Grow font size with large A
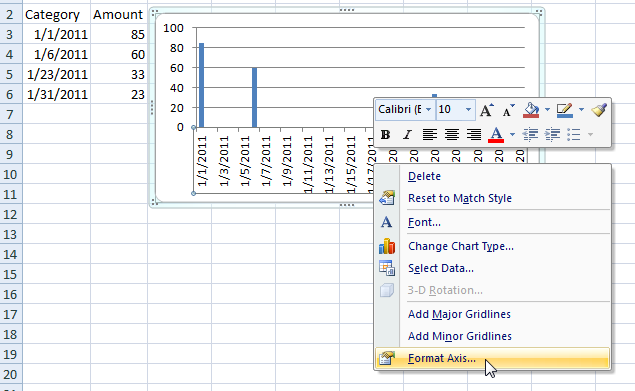Viewport: 635px width, 391px height. 487,110
